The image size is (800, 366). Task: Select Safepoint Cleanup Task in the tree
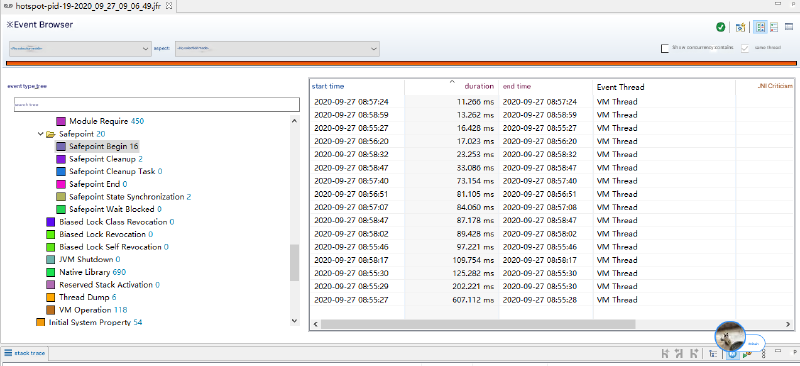[116, 172]
